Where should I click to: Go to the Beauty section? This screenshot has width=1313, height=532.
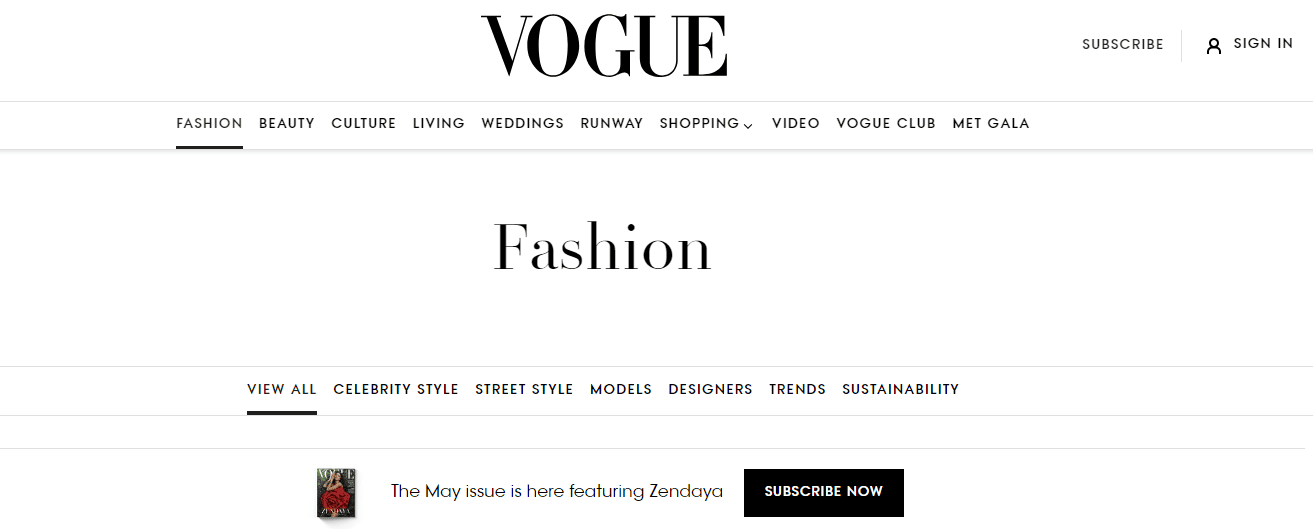(x=287, y=124)
